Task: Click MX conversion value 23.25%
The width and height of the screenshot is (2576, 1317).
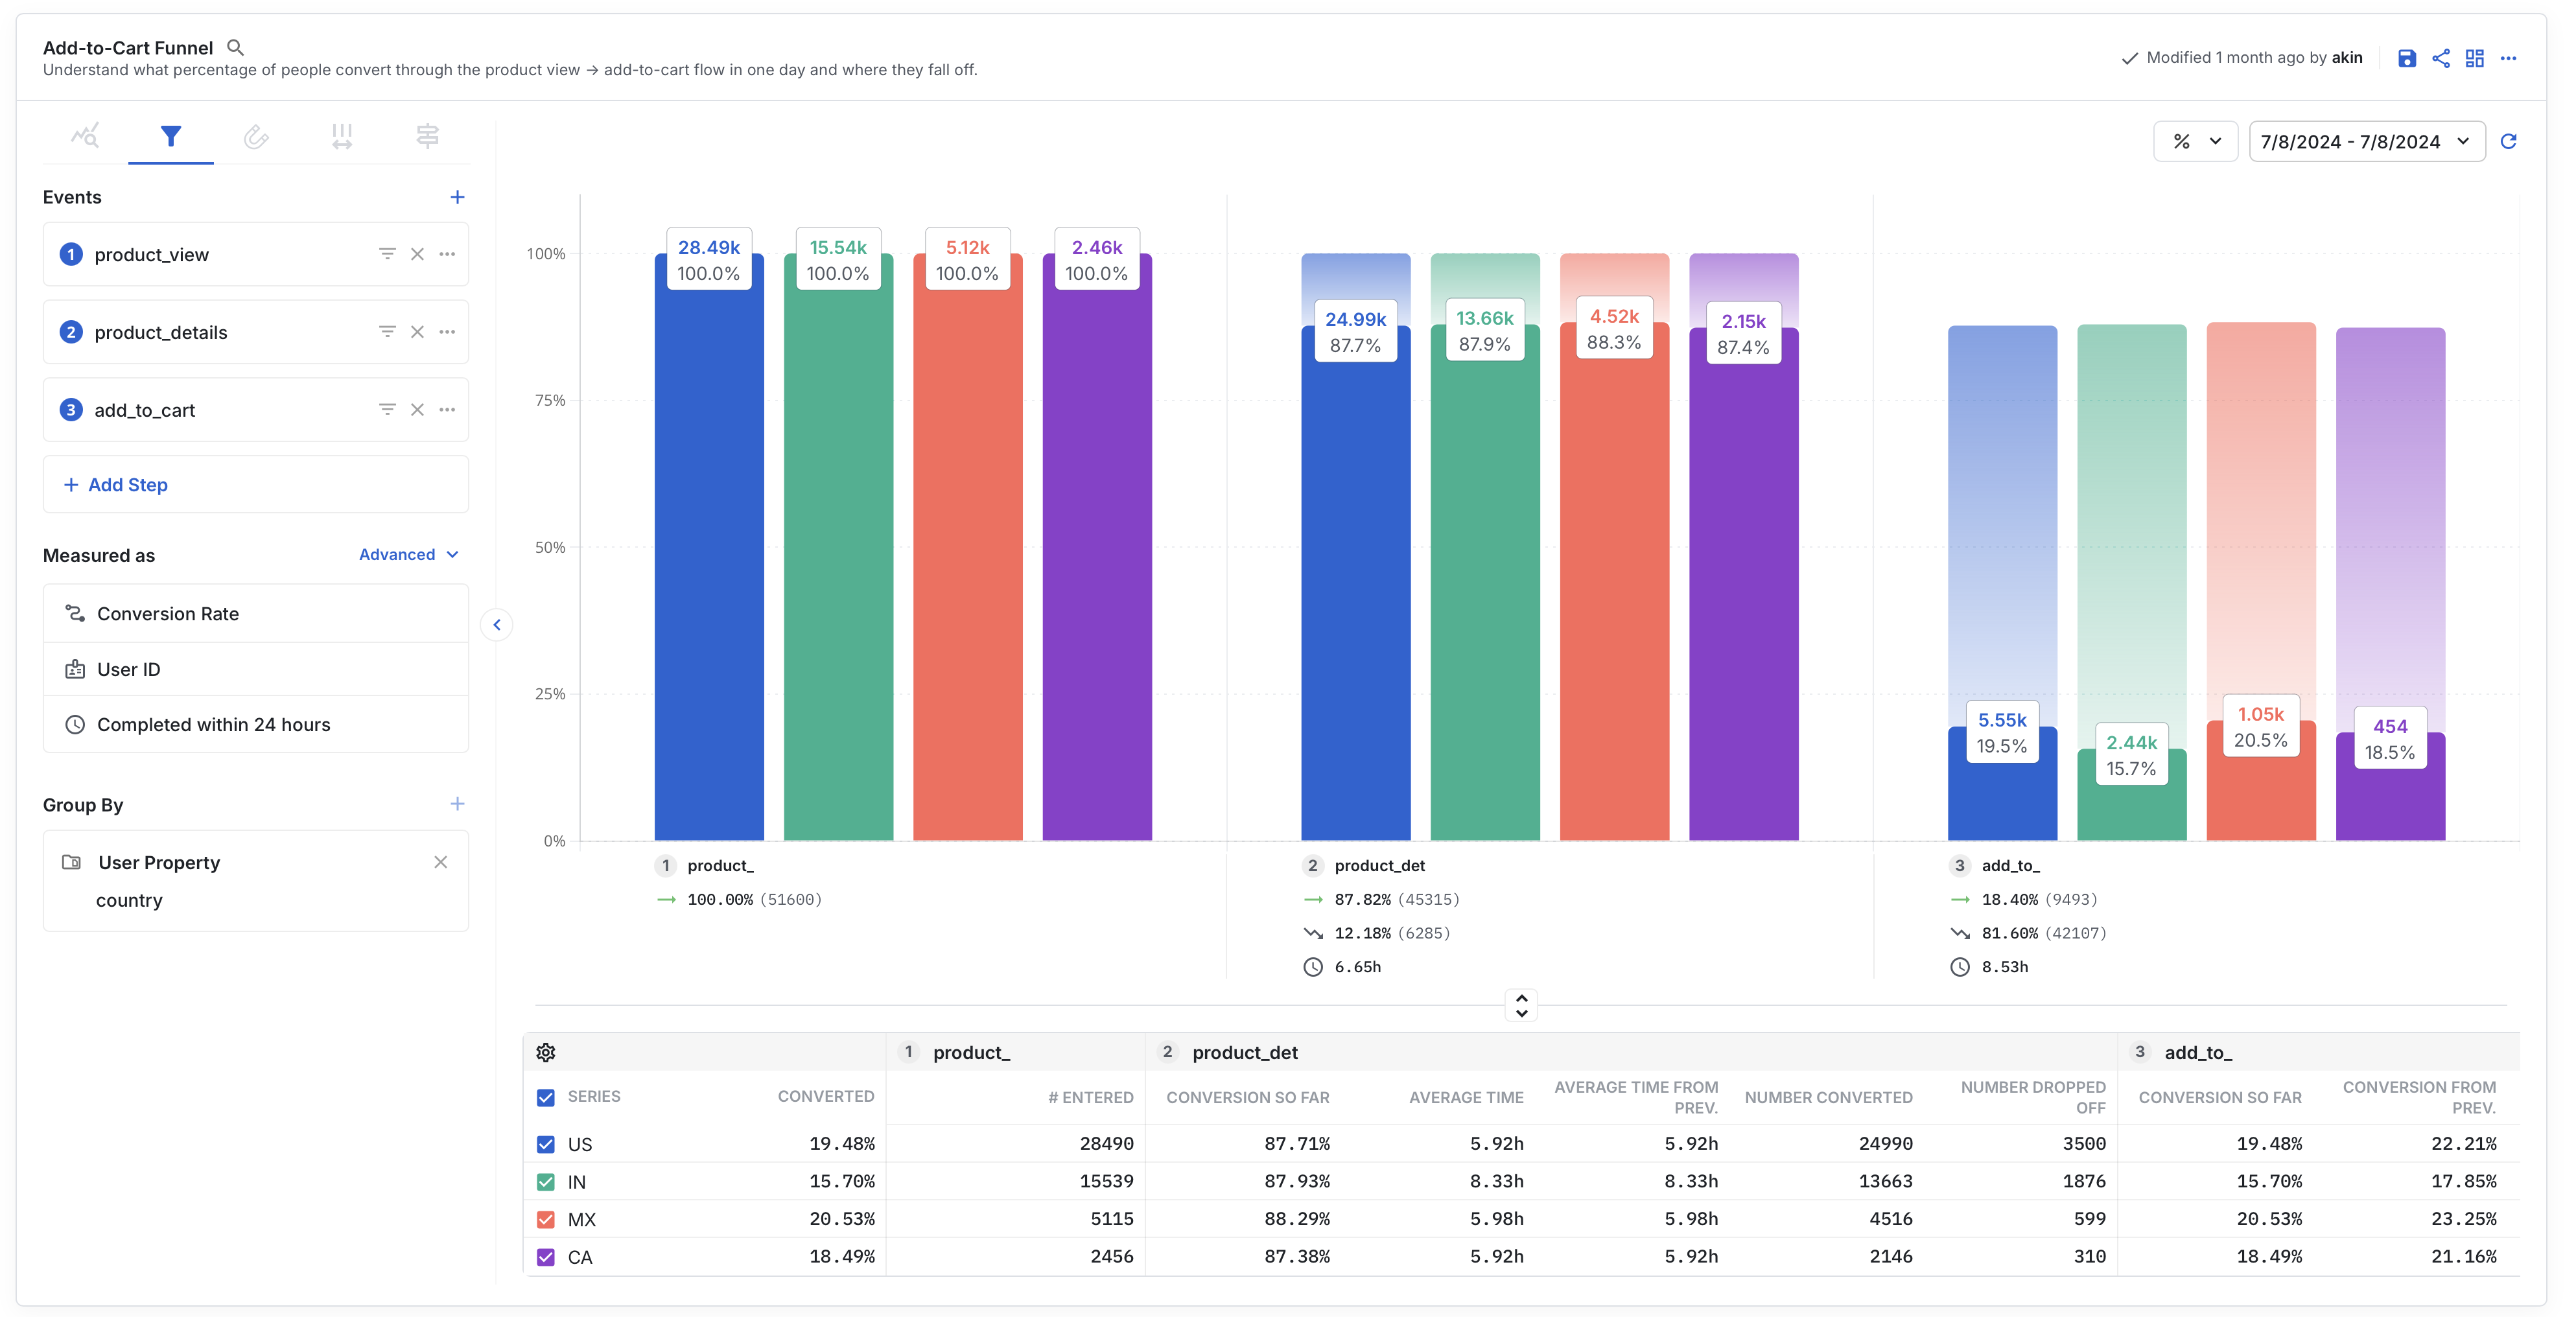Action: [2463, 1220]
